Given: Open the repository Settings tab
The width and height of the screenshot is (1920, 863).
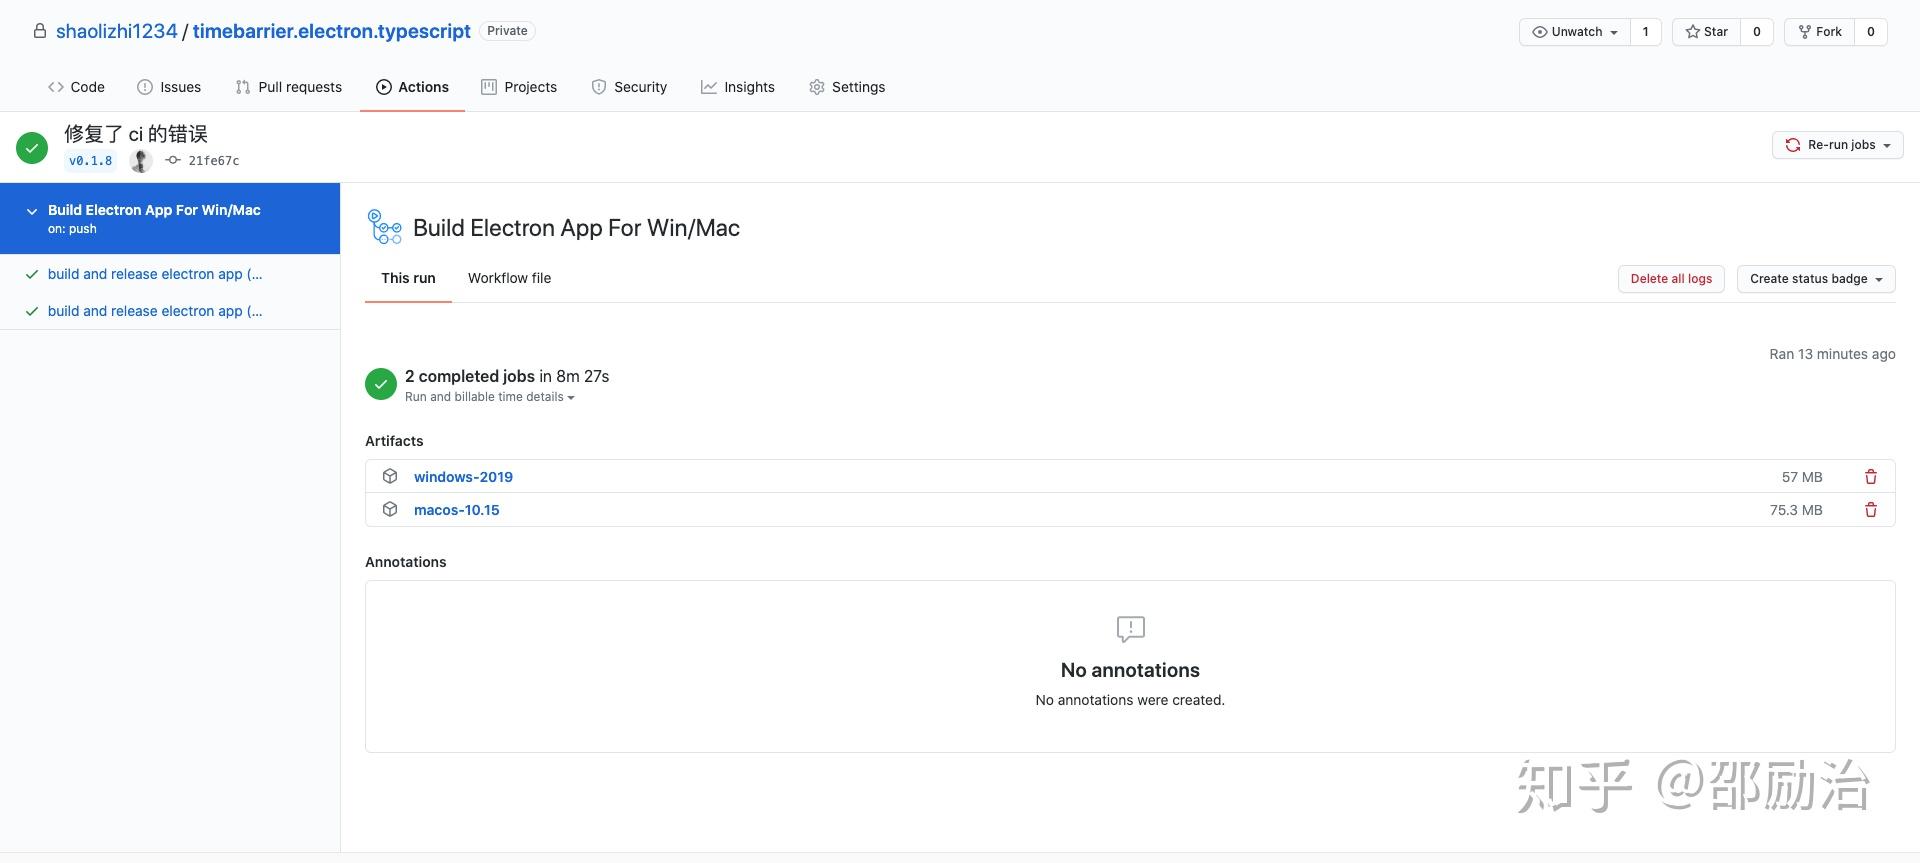Looking at the screenshot, I should tap(847, 87).
